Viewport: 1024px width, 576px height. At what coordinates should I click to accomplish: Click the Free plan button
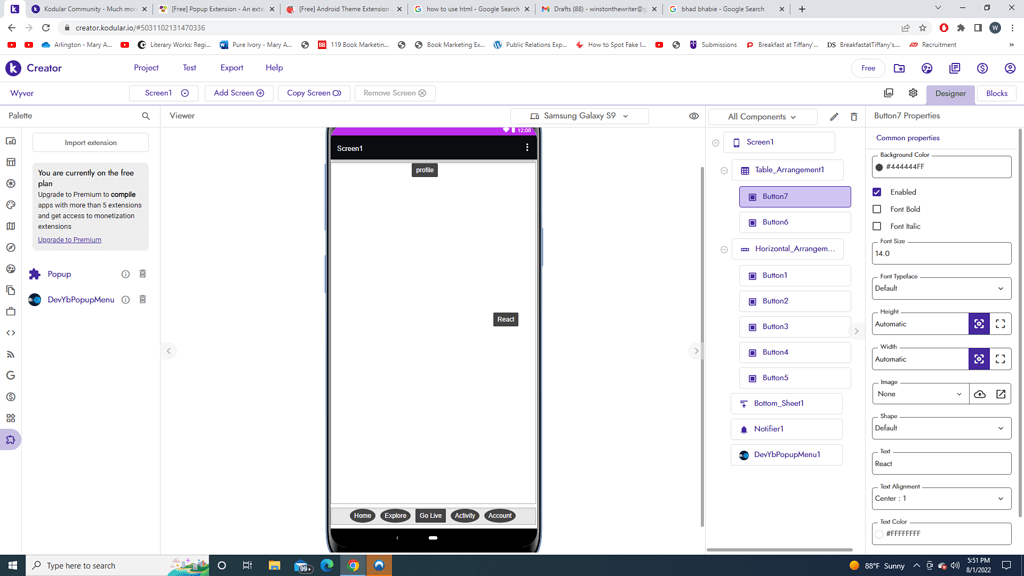868,68
